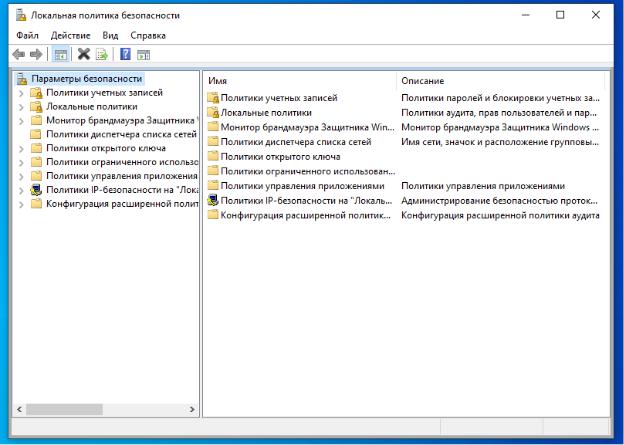Click the Политики учетных записей list folder icon

pos(213,98)
